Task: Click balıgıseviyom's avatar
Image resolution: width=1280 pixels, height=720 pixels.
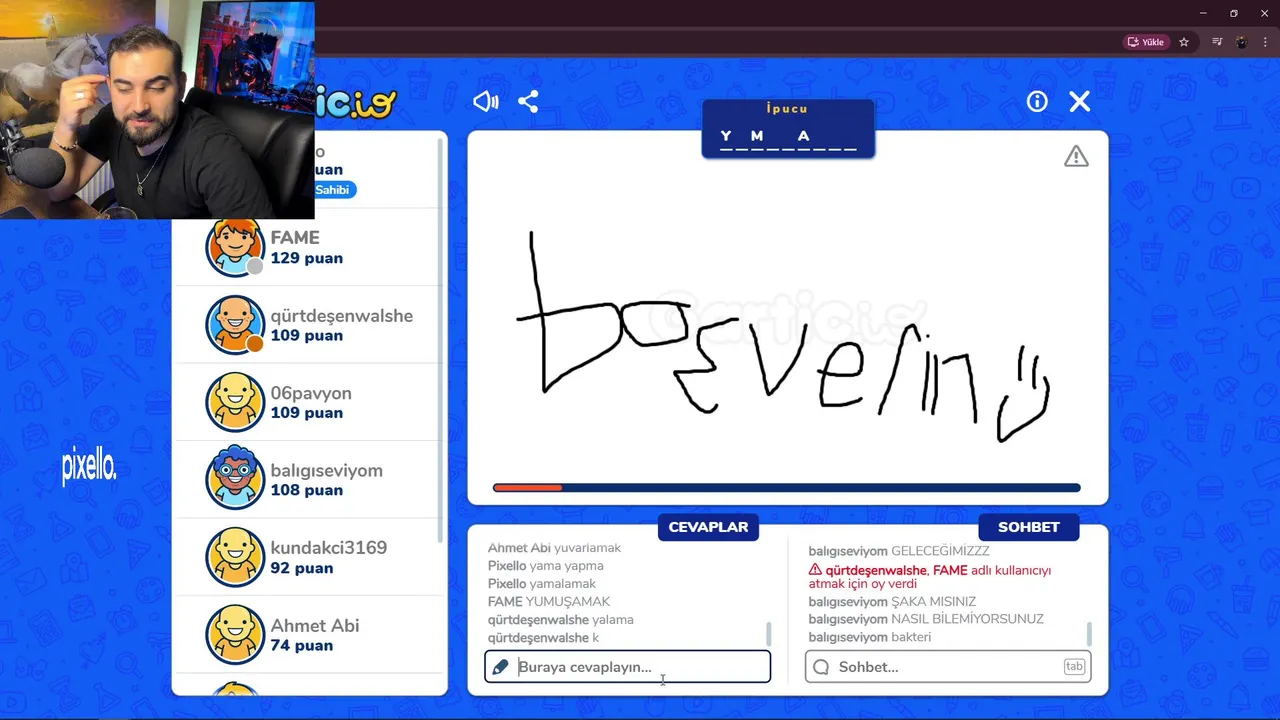Action: (x=235, y=479)
